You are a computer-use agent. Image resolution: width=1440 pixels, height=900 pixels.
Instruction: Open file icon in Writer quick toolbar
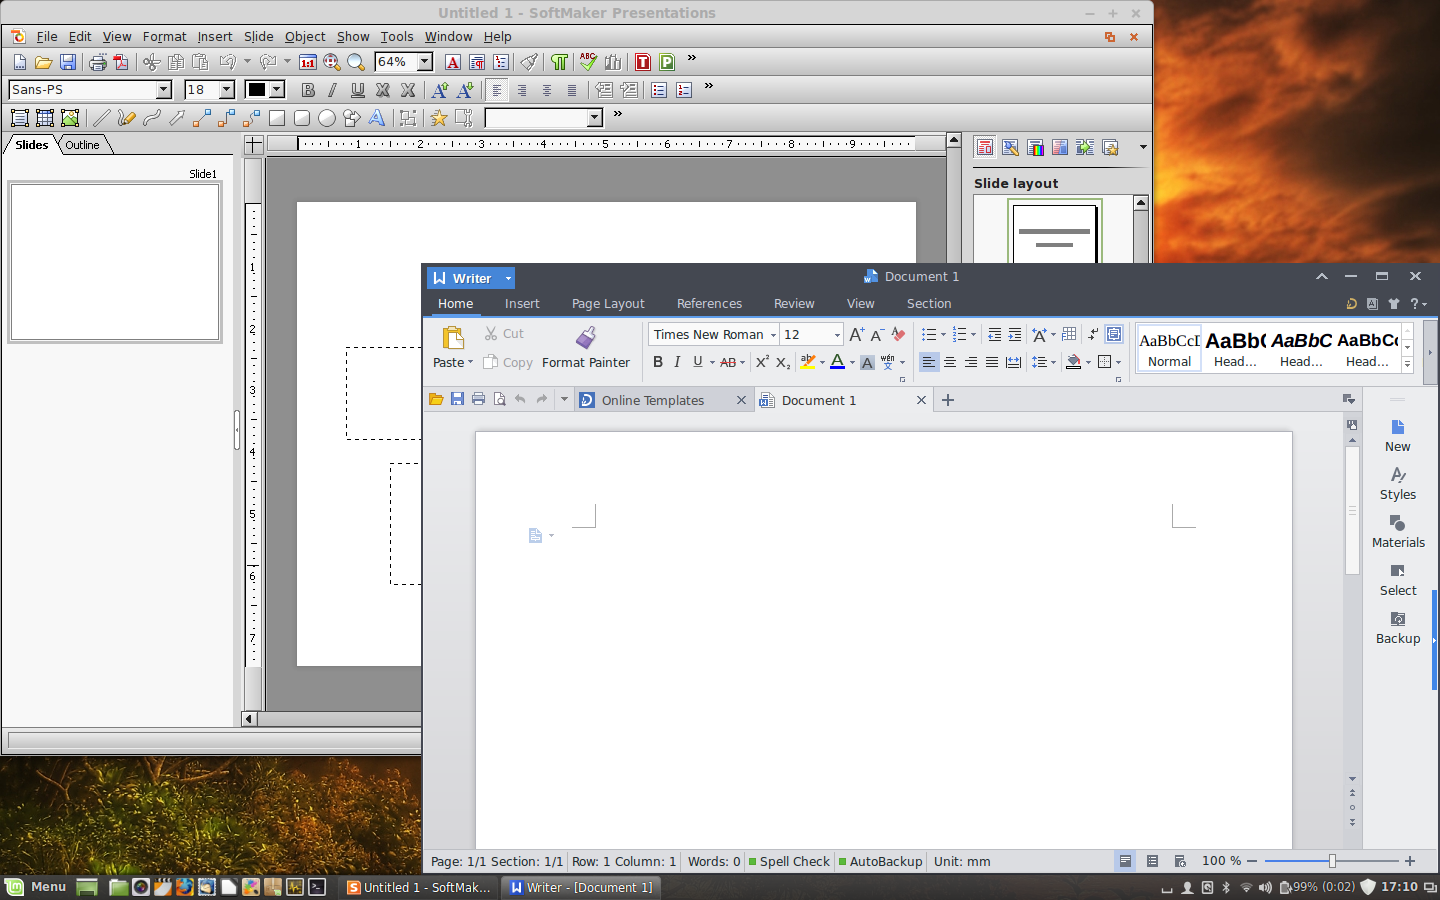pos(436,399)
